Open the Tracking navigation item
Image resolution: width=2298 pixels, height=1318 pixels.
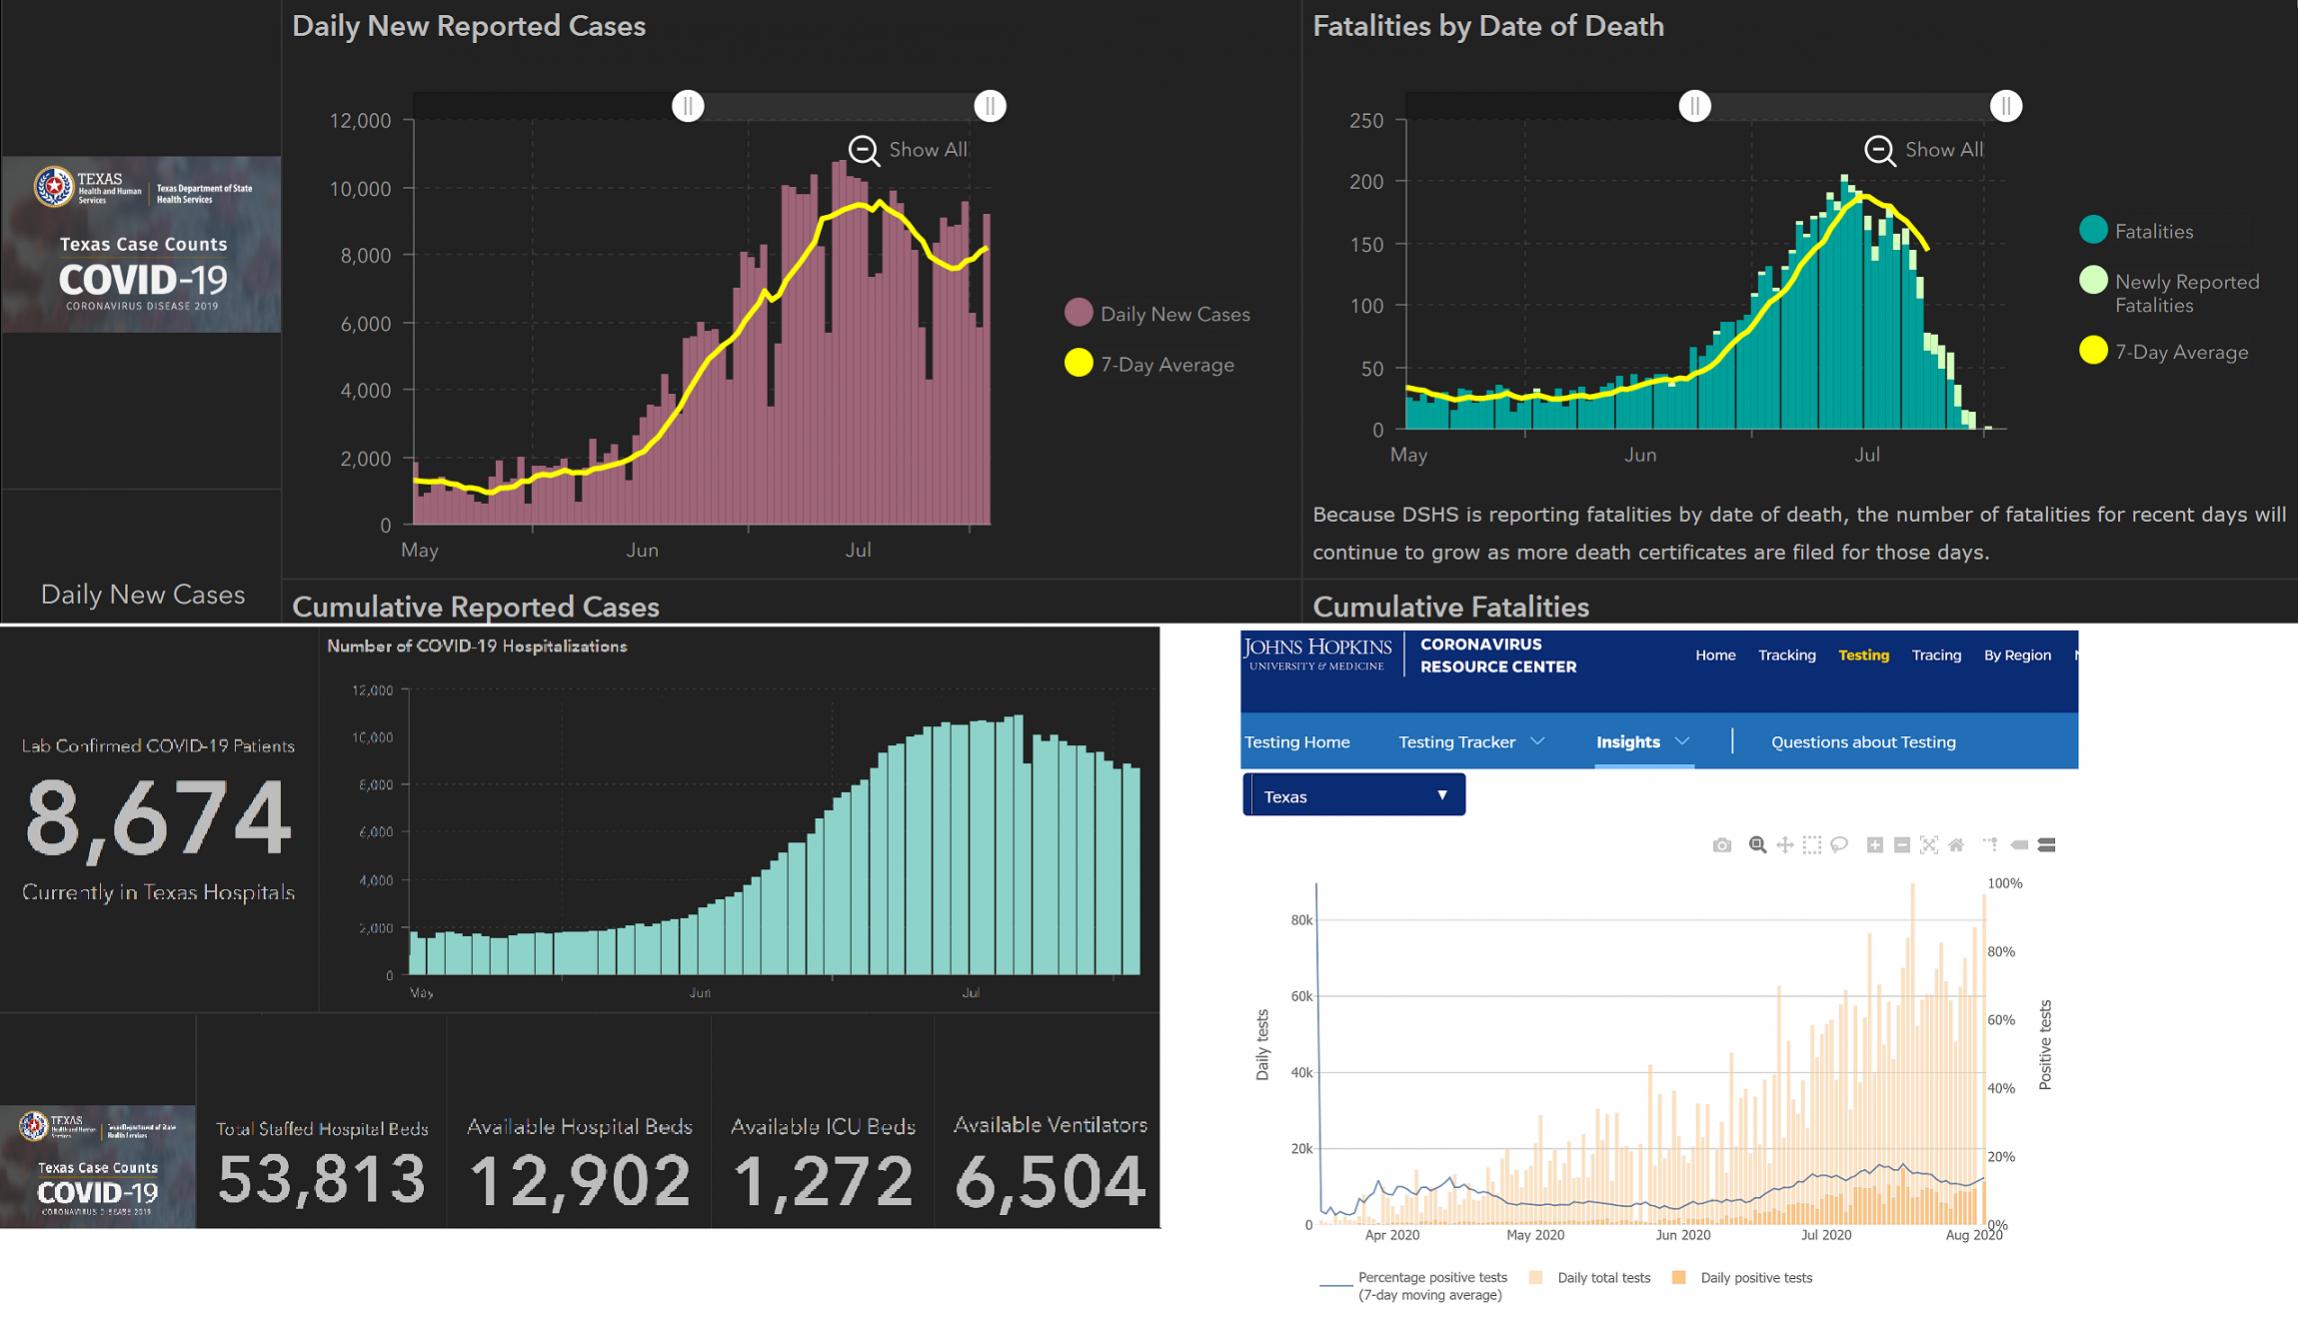[1787, 655]
